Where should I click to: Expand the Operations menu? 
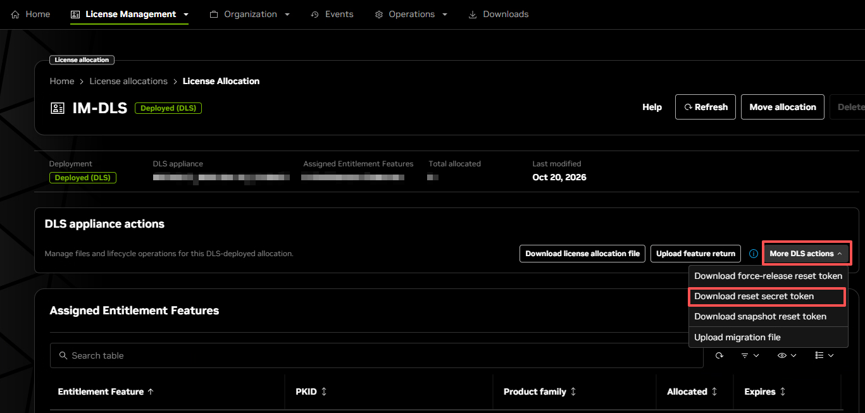point(411,14)
